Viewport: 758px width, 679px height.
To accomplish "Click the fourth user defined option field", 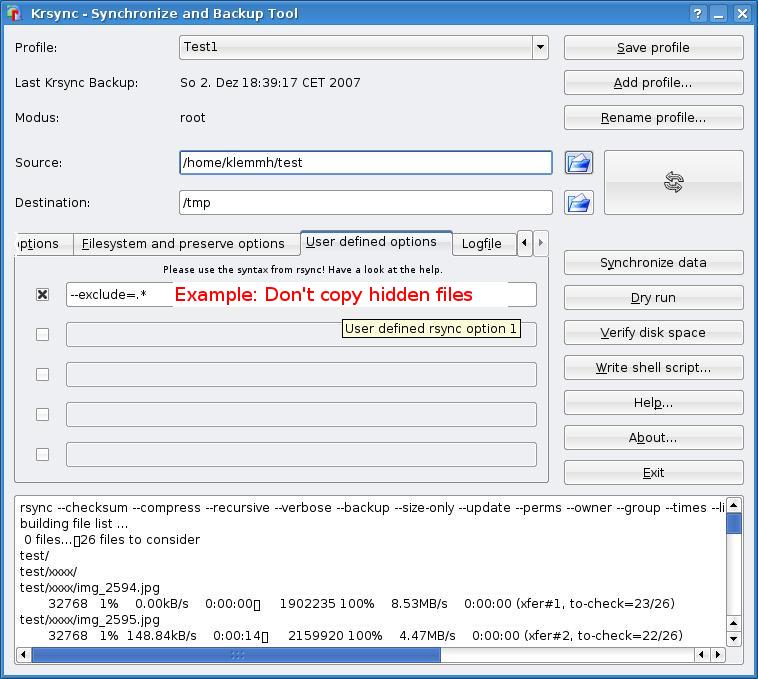I will 301,415.
